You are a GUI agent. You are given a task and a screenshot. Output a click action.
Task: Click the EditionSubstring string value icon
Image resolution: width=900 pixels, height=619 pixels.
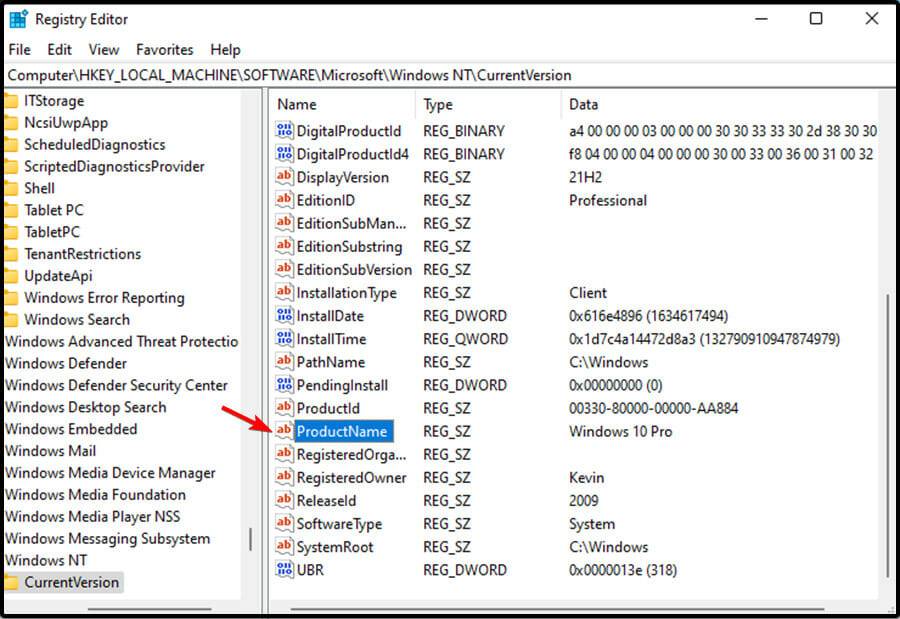(284, 246)
